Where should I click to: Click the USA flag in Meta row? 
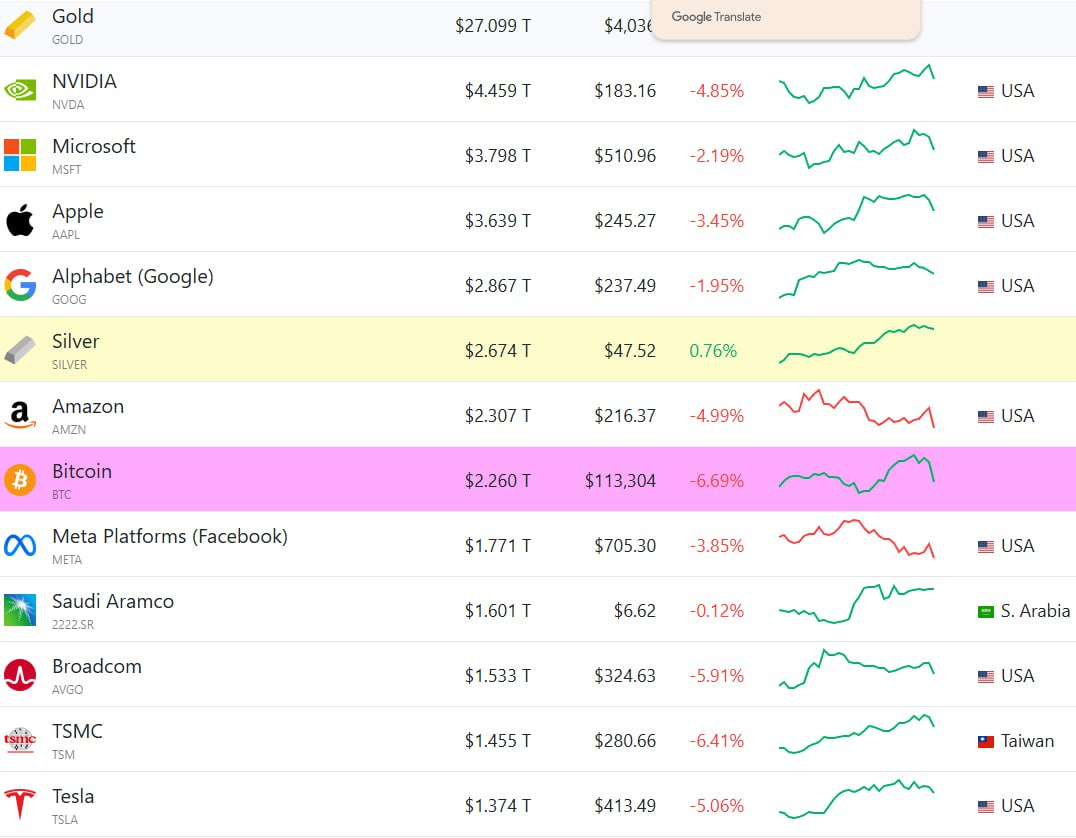tap(985, 546)
